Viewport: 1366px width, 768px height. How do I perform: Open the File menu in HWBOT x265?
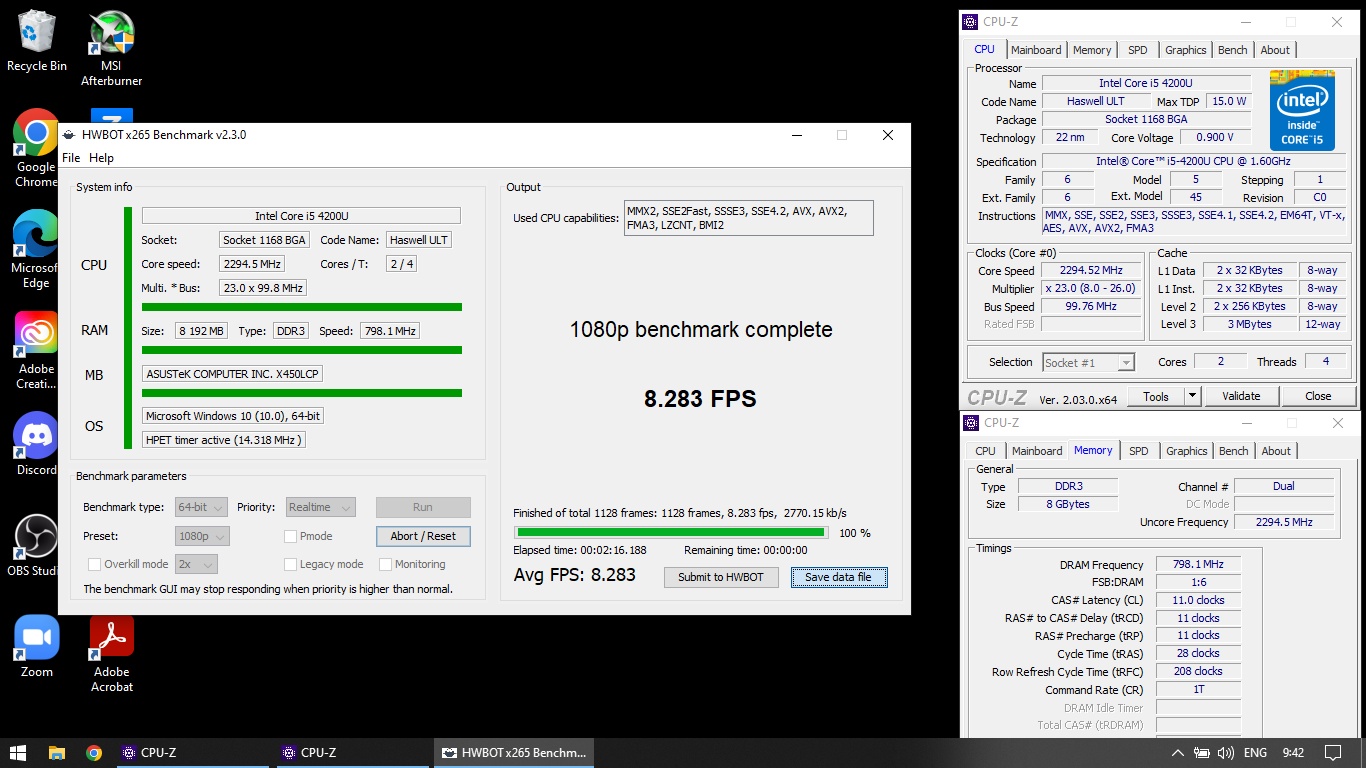click(x=71, y=158)
